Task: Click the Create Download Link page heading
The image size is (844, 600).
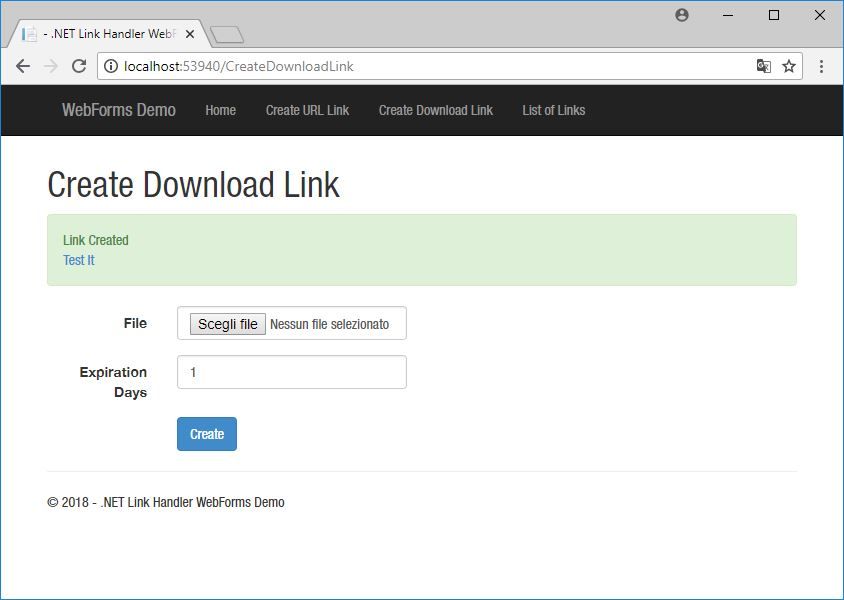Action: coord(193,185)
